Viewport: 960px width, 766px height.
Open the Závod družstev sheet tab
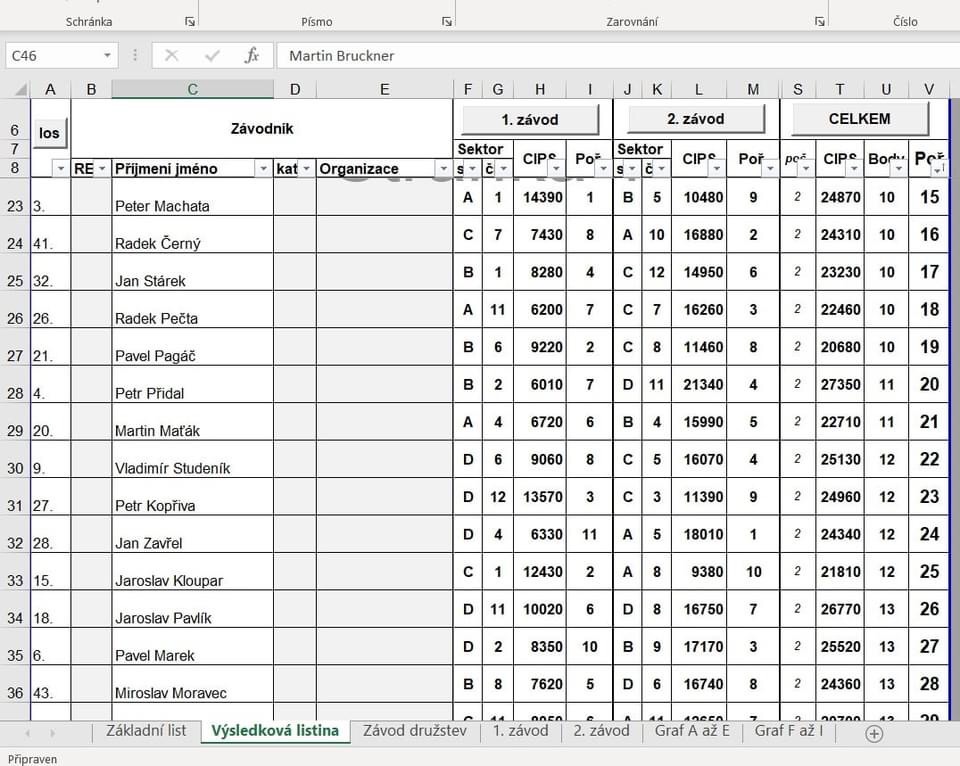(414, 730)
